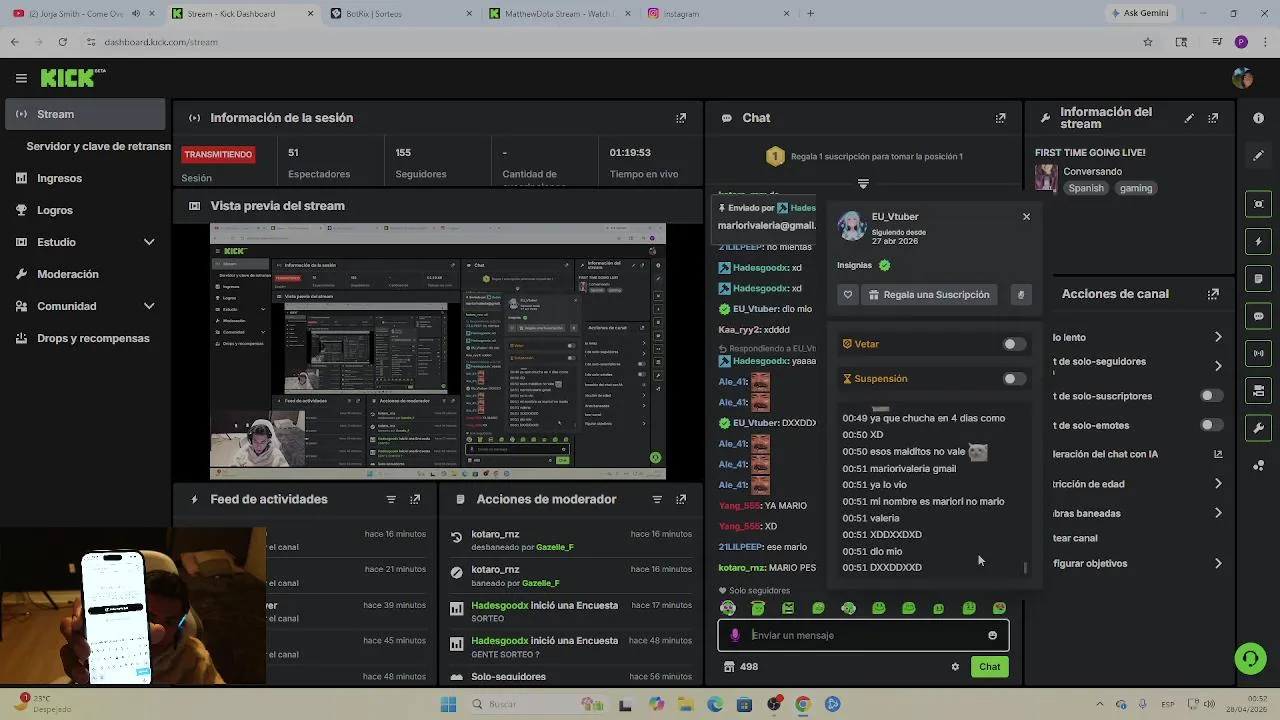Click the gaming tag
Image resolution: width=1280 pixels, height=720 pixels.
1136,188
